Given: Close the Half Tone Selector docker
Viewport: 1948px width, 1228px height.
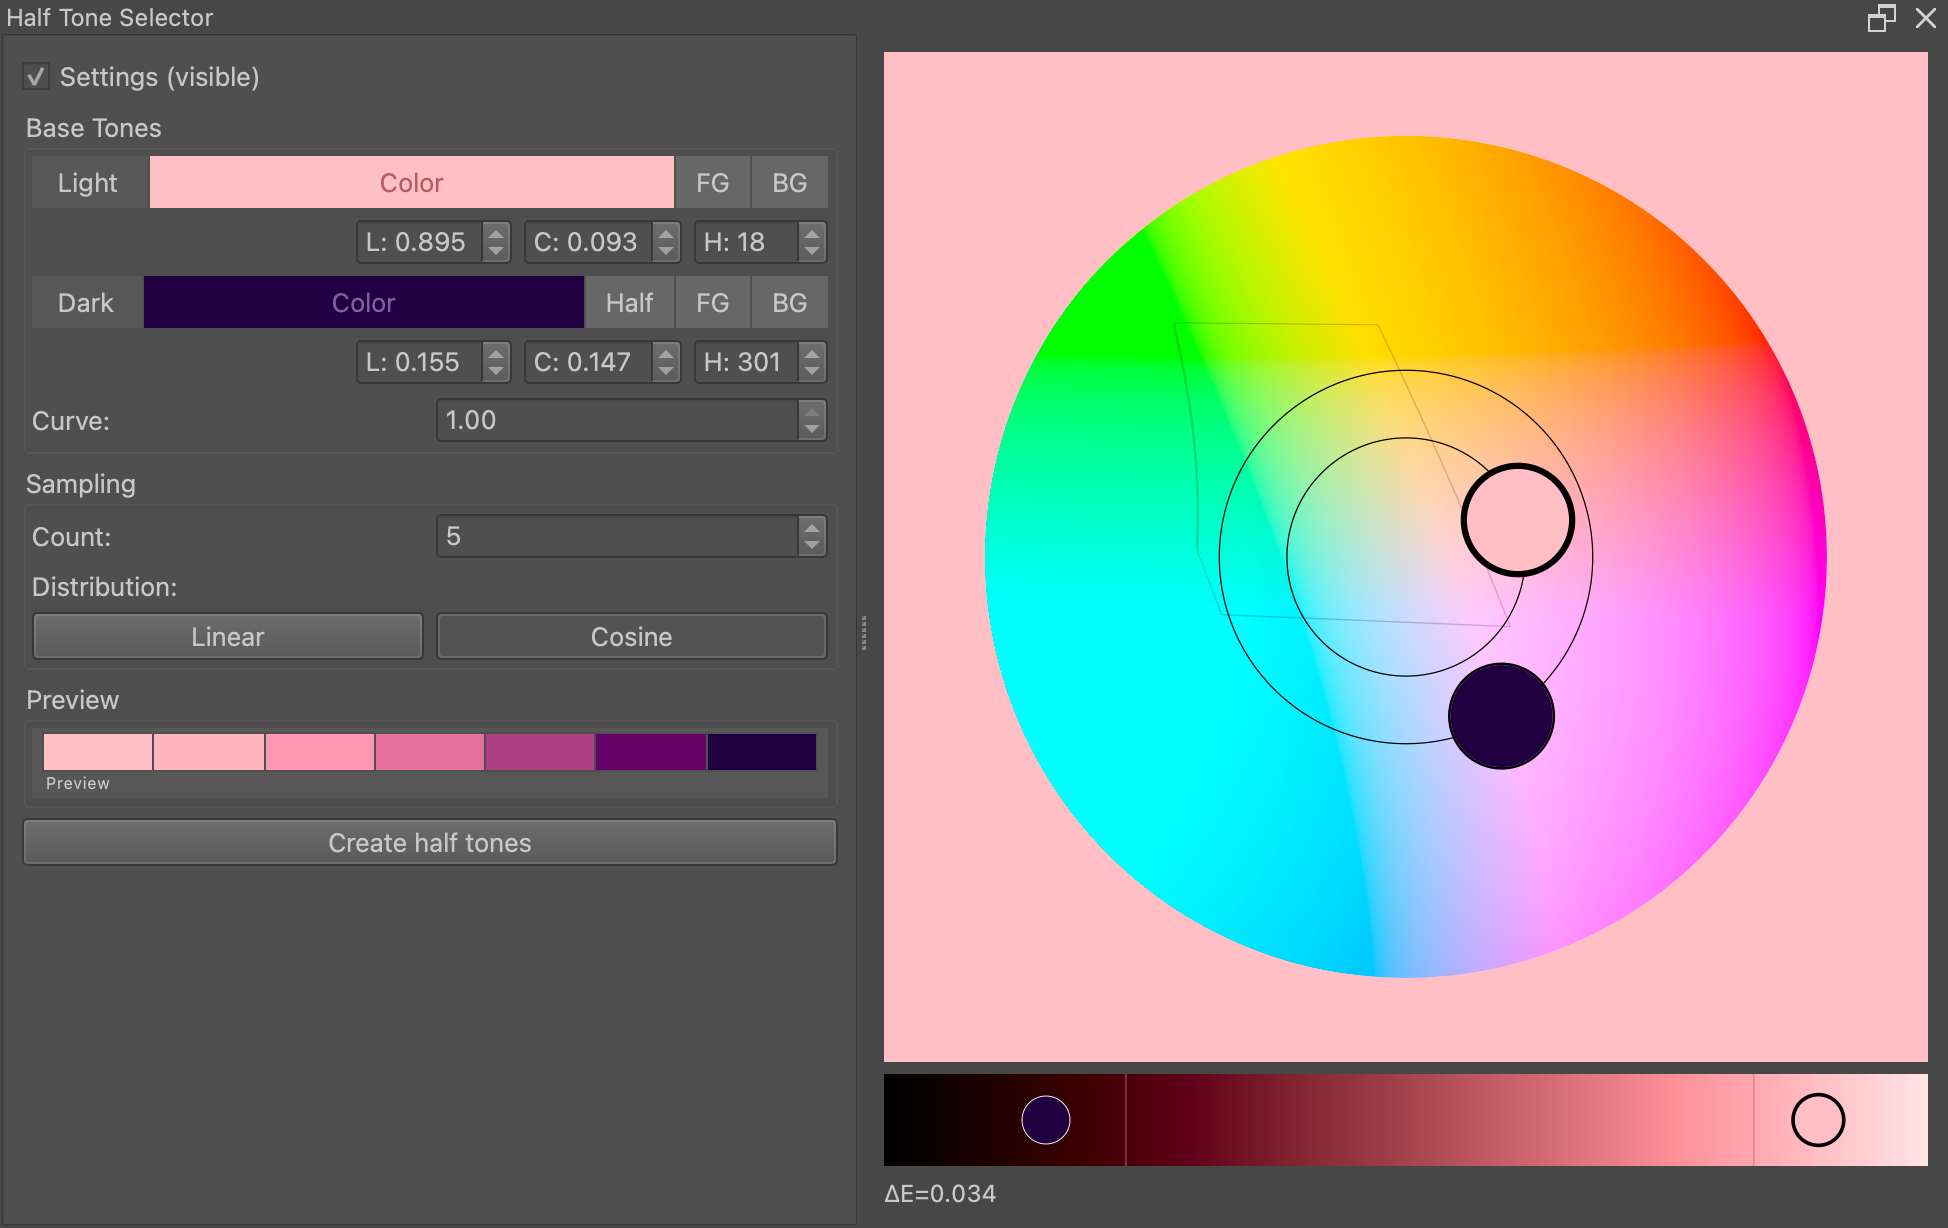Looking at the screenshot, I should 1925,18.
